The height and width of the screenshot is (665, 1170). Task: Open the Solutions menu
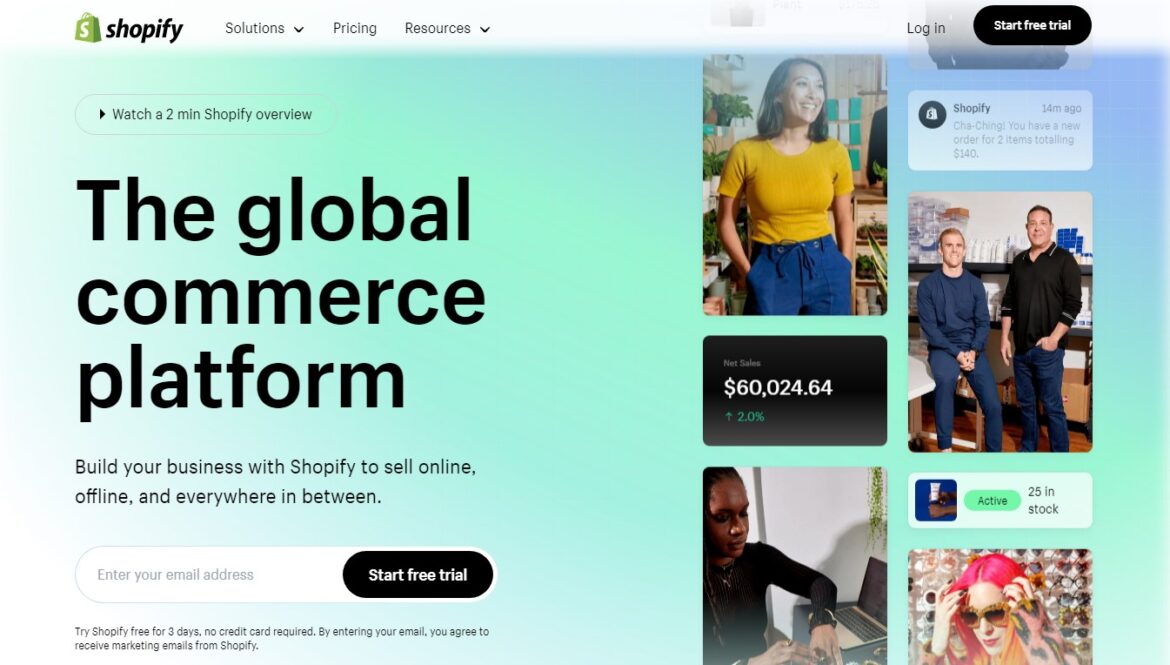(264, 28)
